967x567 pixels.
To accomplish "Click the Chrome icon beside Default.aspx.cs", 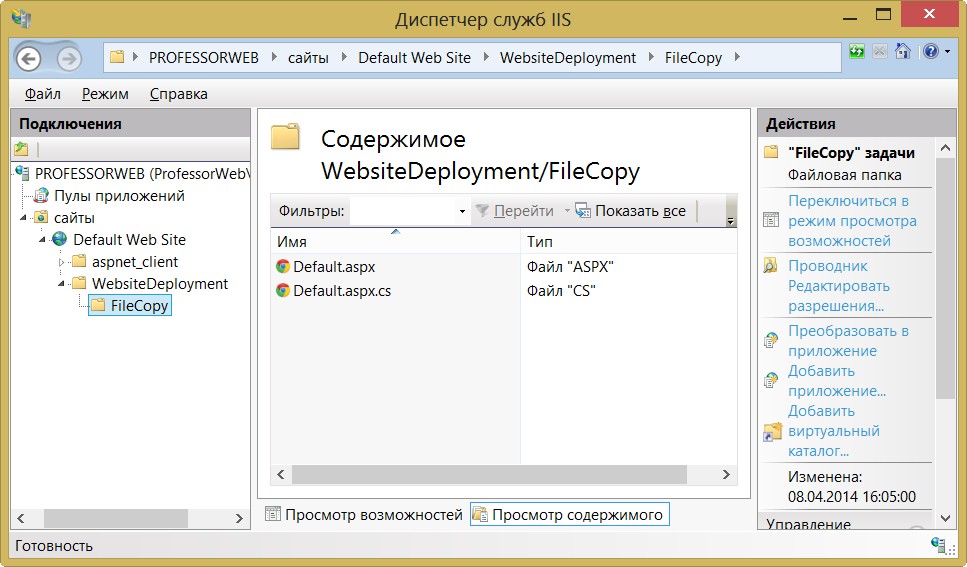I will pyautogui.click(x=283, y=291).
